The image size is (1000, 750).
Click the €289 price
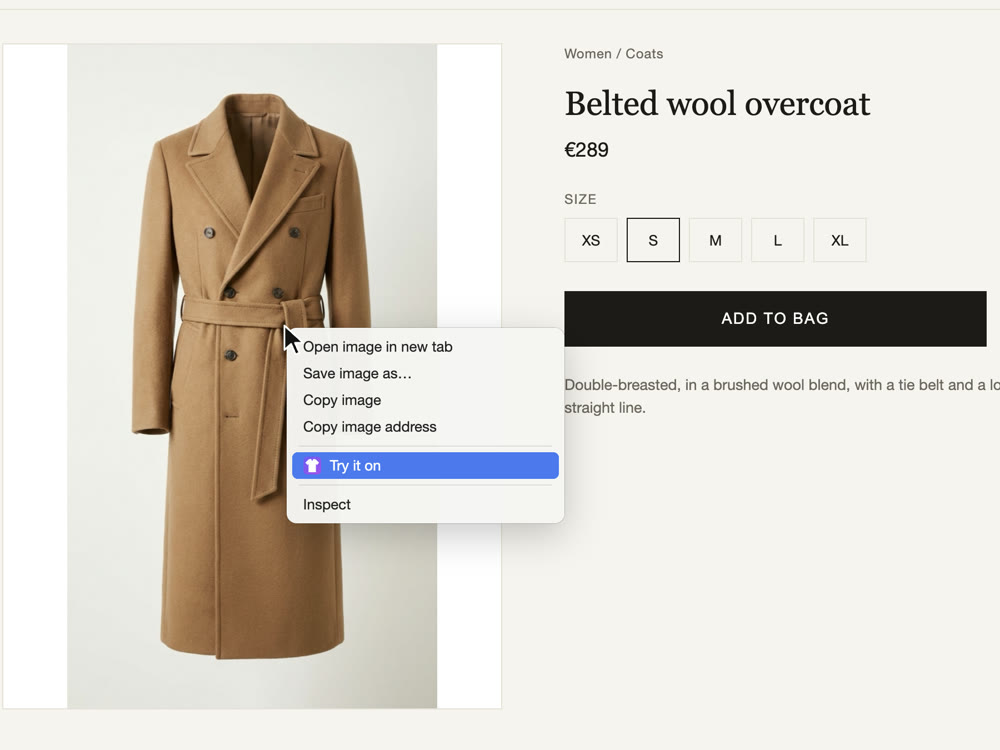(x=586, y=150)
